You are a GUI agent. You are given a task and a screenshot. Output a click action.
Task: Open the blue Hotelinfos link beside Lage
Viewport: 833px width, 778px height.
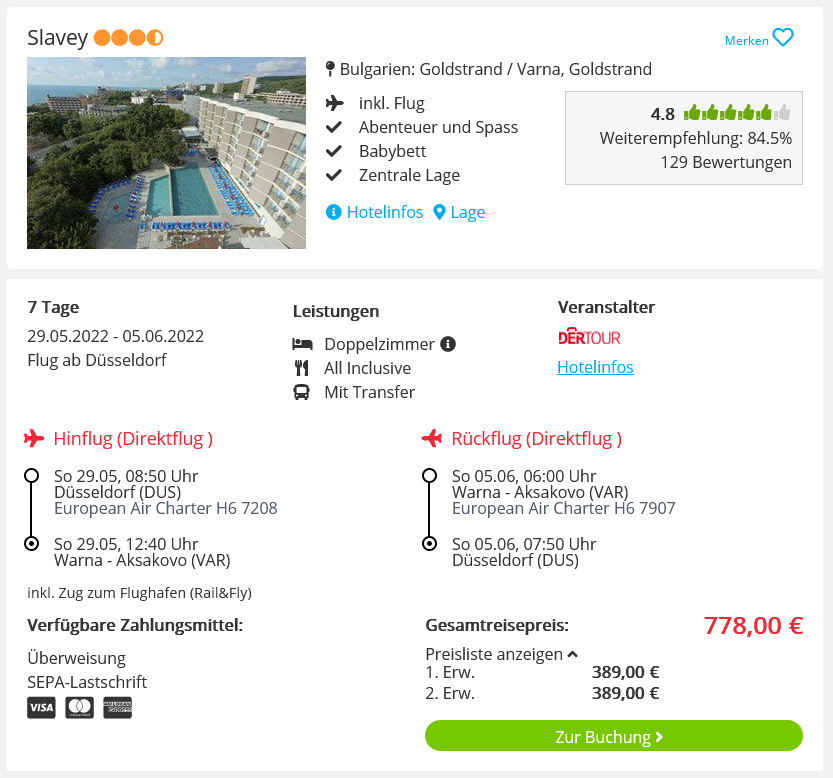click(x=385, y=212)
